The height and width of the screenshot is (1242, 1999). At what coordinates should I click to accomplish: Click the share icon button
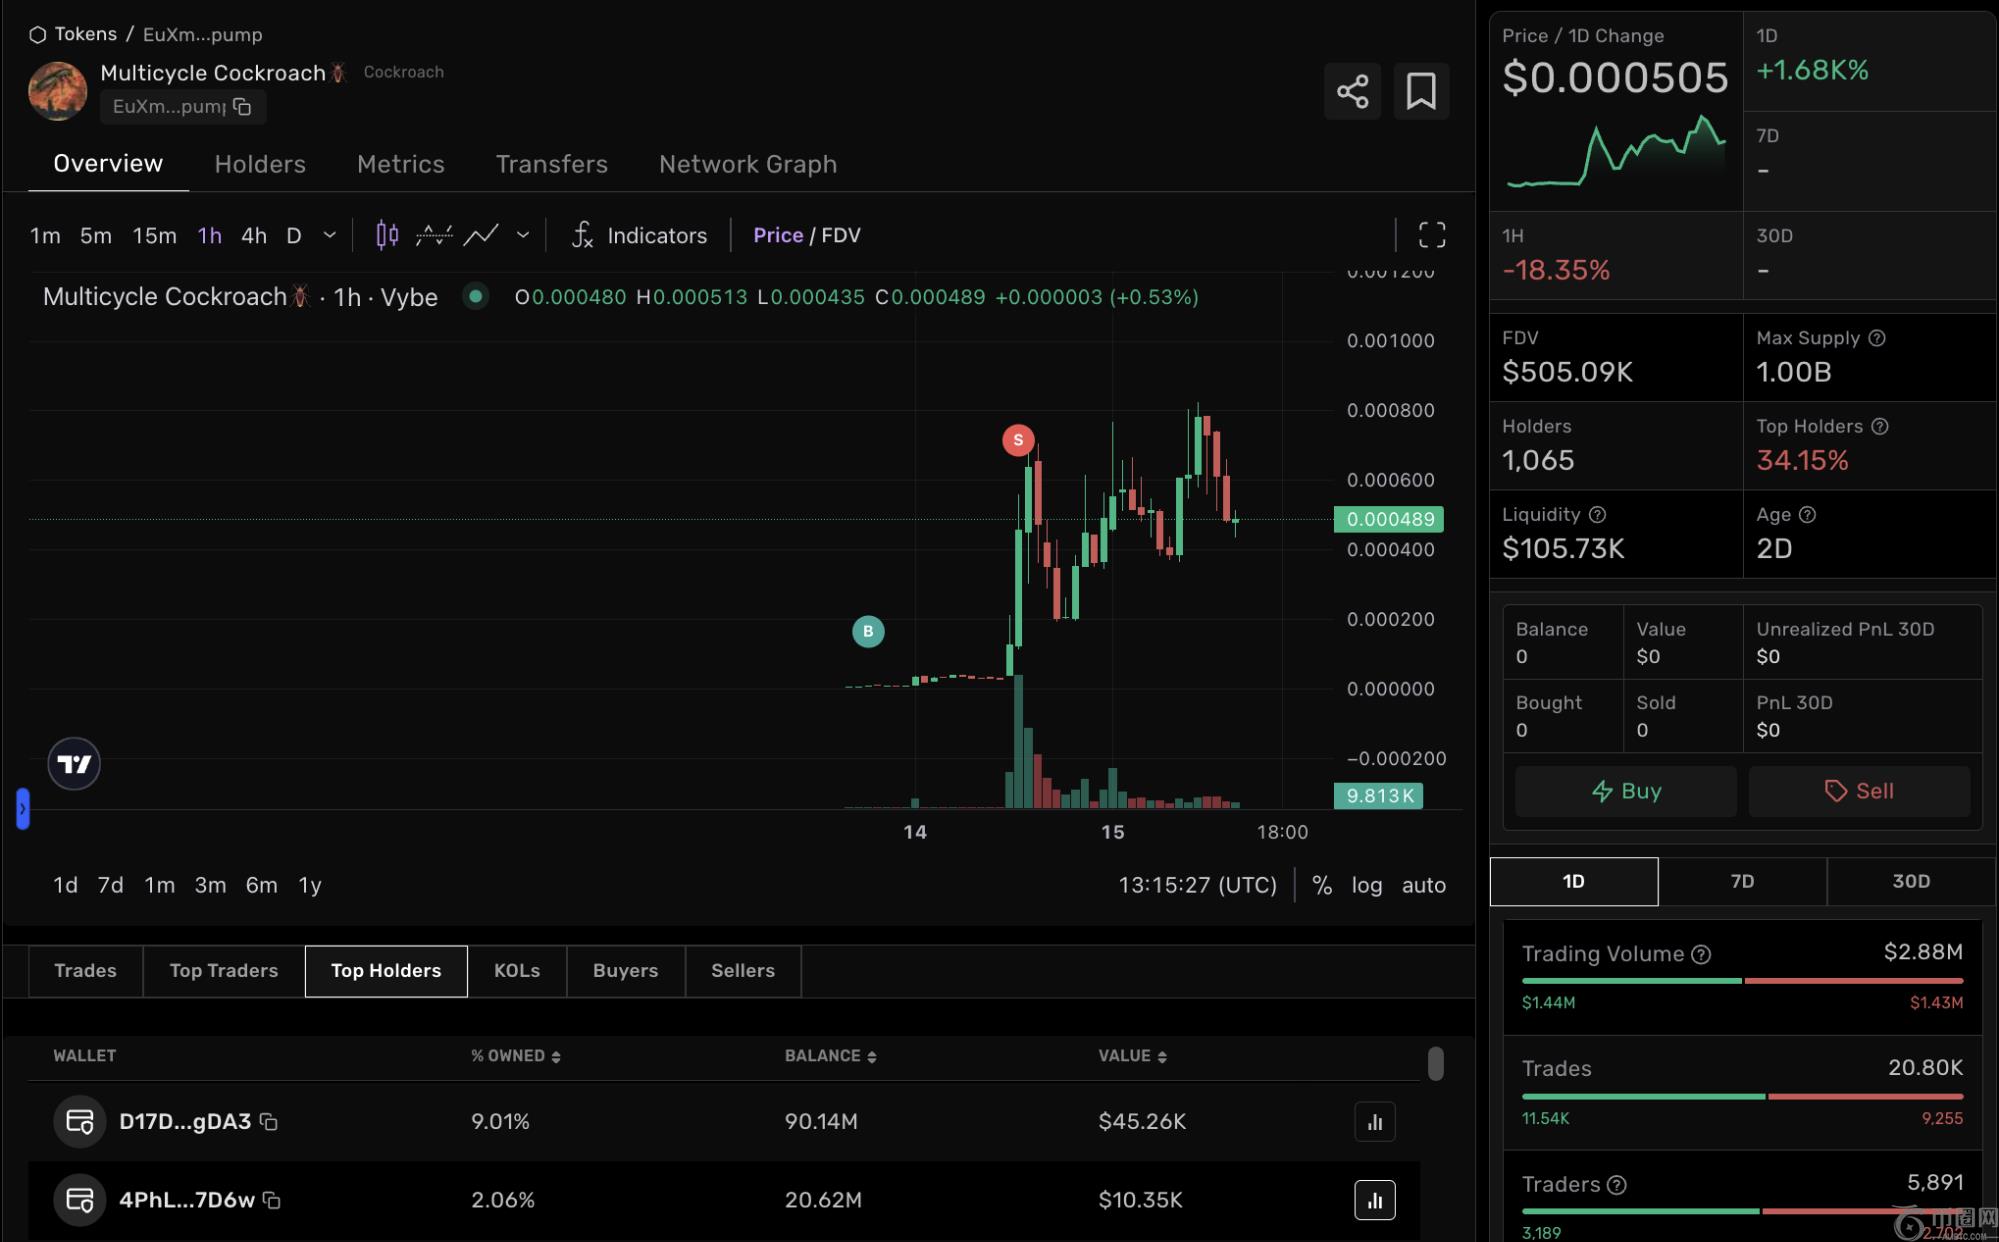pyautogui.click(x=1352, y=91)
